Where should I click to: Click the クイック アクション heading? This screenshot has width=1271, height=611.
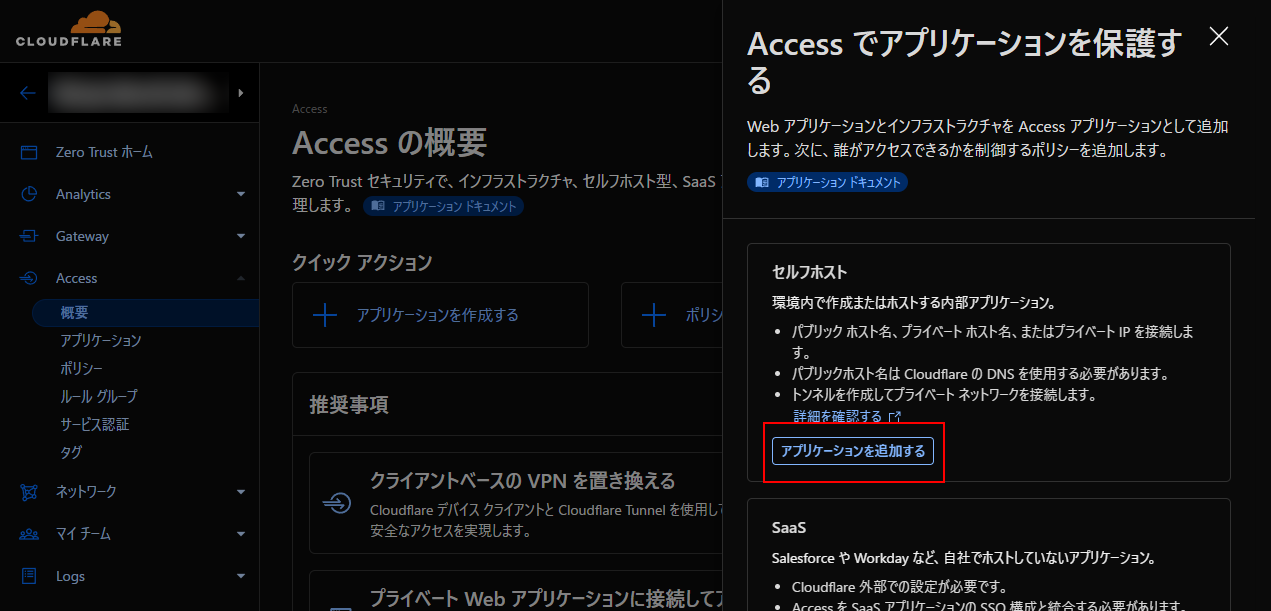[x=362, y=263]
